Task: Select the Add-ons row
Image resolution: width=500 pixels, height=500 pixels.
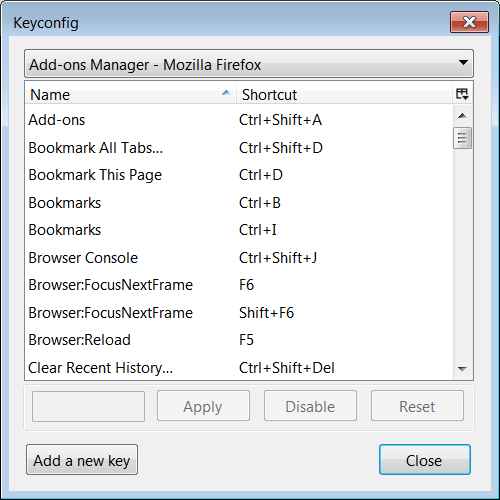Action: pyautogui.click(x=239, y=120)
